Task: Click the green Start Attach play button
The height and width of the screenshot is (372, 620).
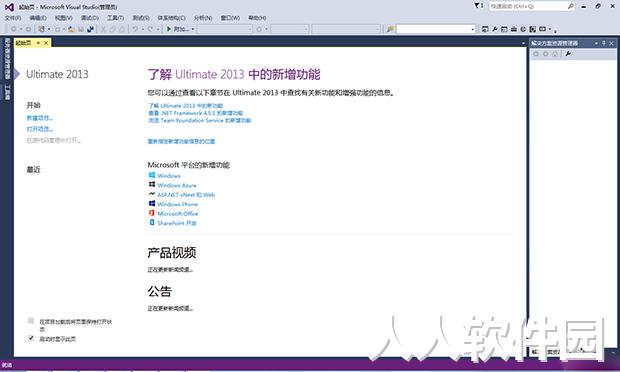Action: click(x=169, y=29)
